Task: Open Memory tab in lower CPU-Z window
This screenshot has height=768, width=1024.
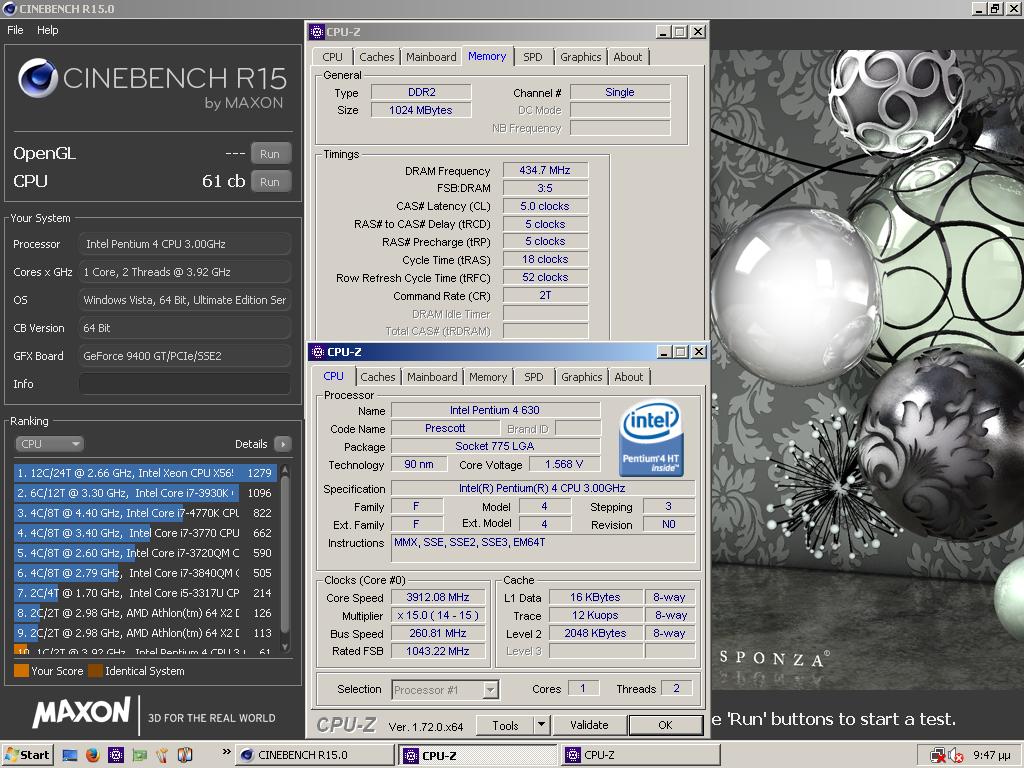Action: 488,377
